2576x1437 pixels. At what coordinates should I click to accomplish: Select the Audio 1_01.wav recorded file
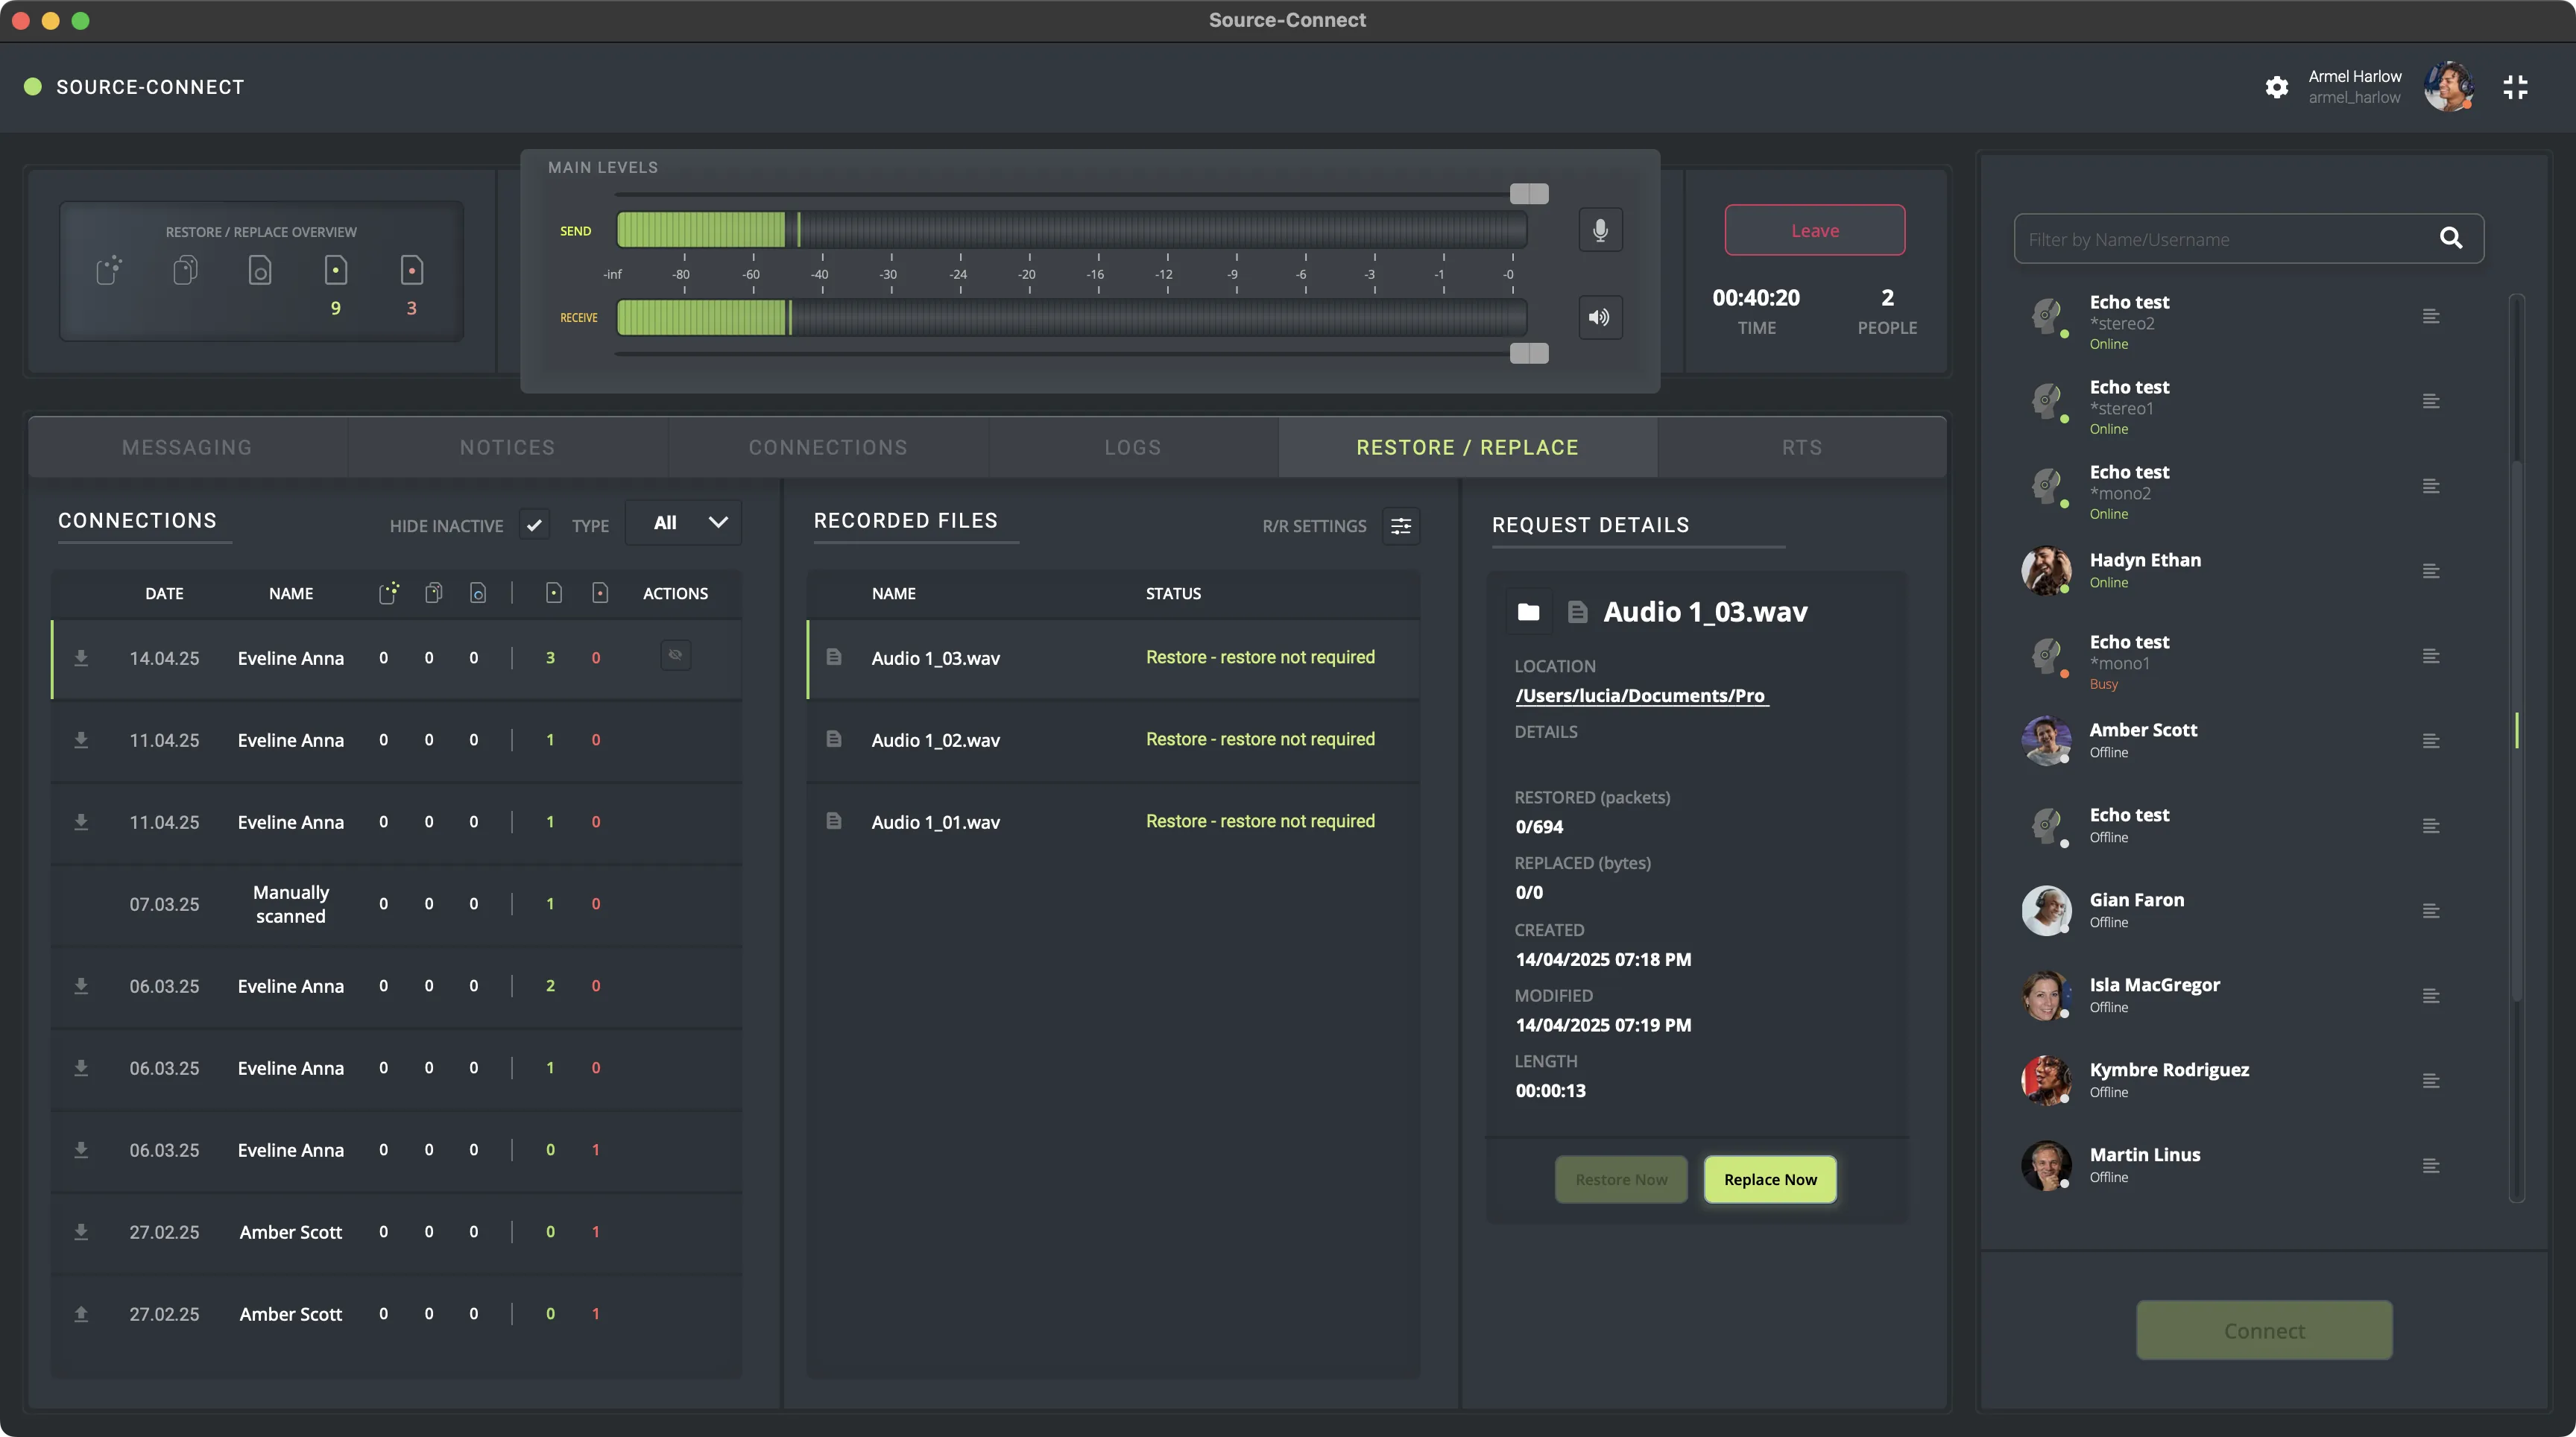[x=1113, y=822]
